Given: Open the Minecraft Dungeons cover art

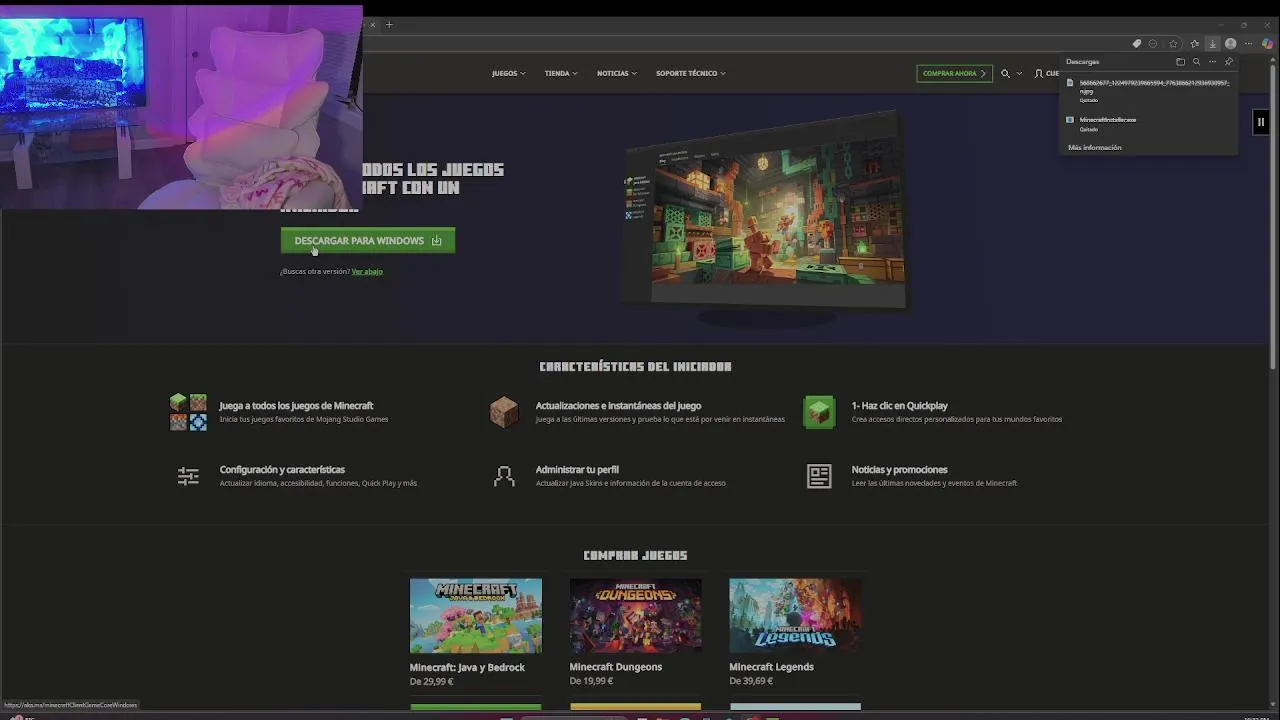Looking at the screenshot, I should pyautogui.click(x=635, y=616).
